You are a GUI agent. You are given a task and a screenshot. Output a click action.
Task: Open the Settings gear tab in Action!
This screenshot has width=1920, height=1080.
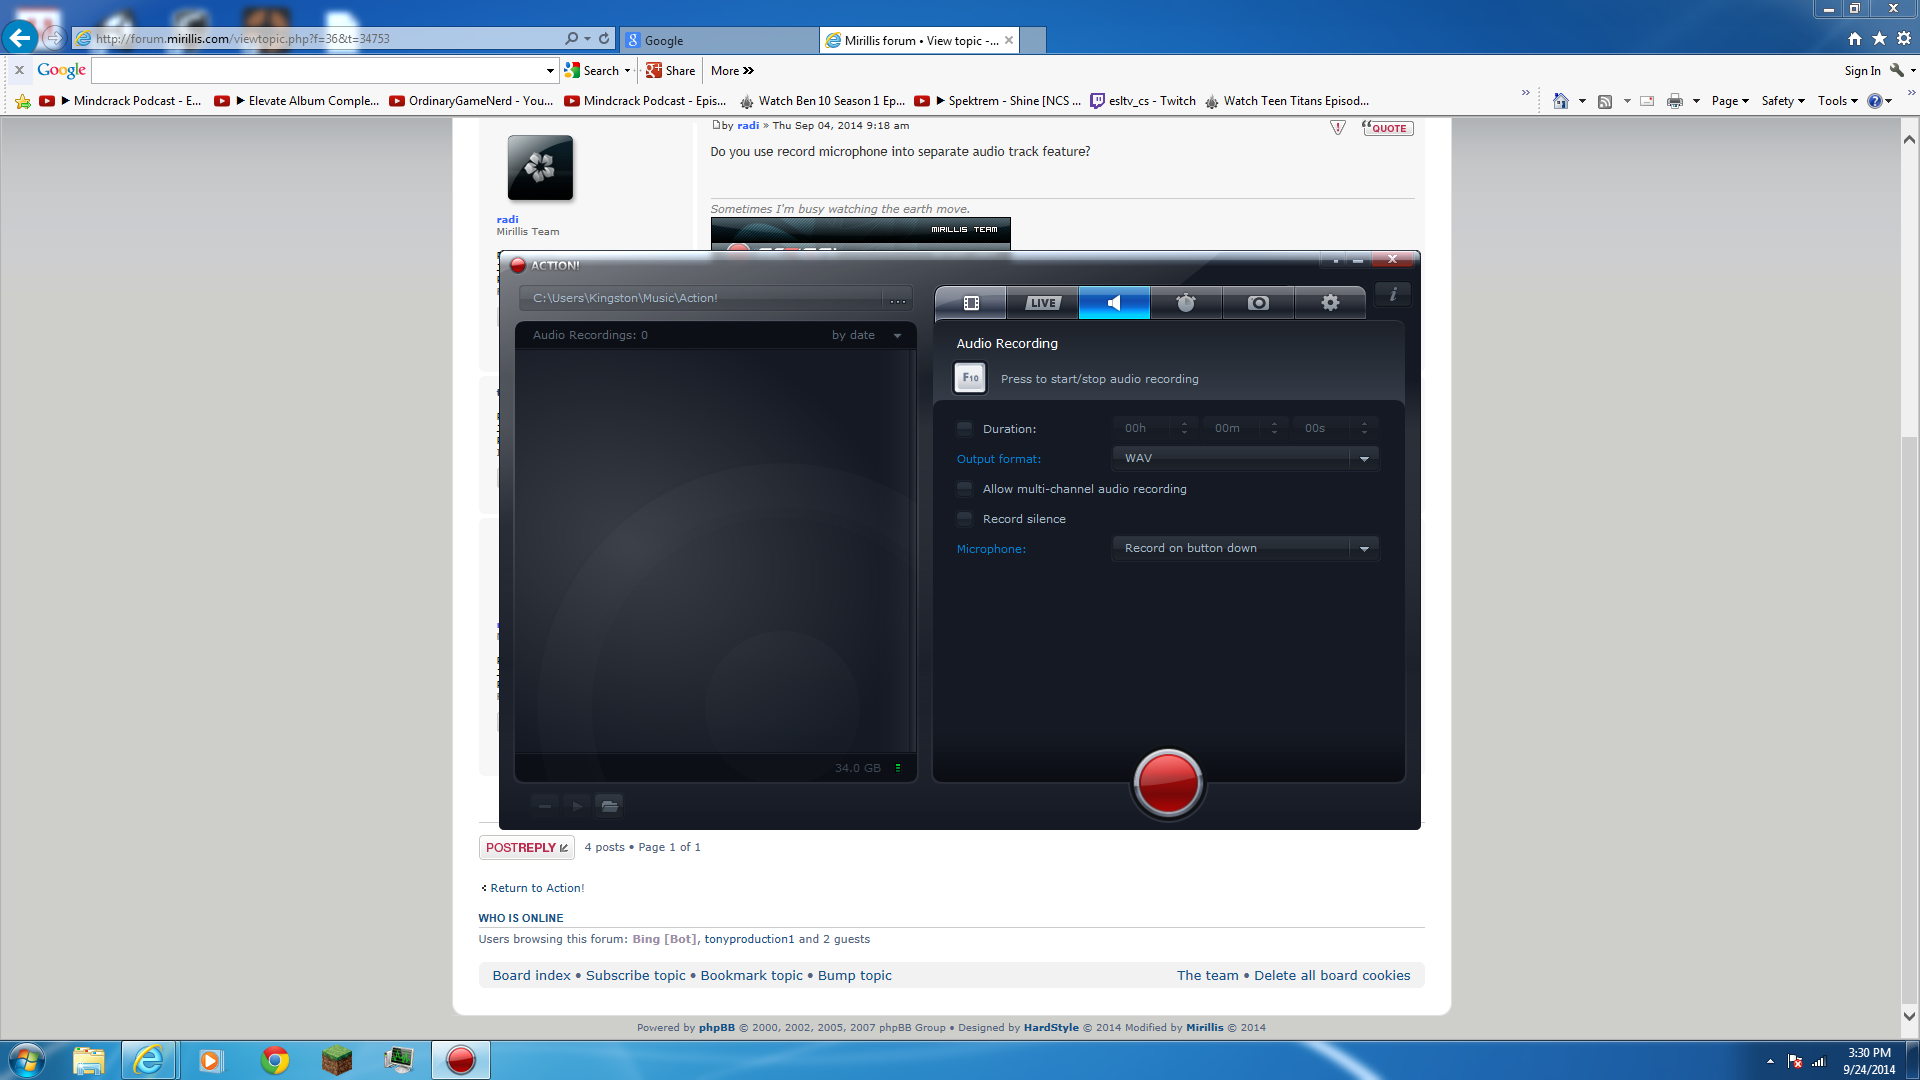[x=1330, y=302]
